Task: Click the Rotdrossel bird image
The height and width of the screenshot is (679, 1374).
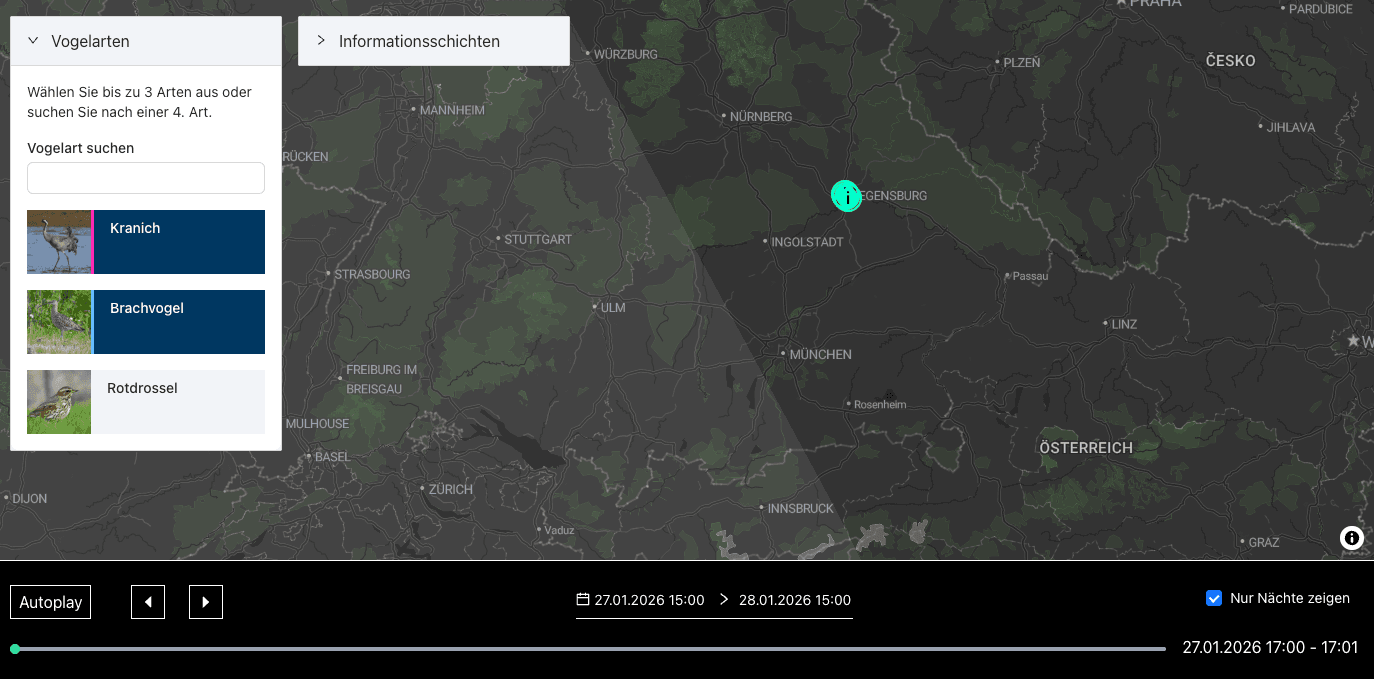Action: click(x=59, y=402)
